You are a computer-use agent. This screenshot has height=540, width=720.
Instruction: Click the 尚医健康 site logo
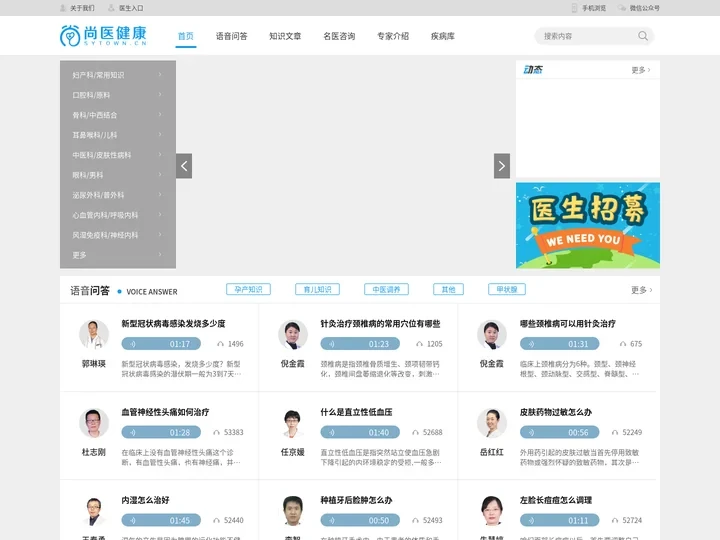[103, 35]
